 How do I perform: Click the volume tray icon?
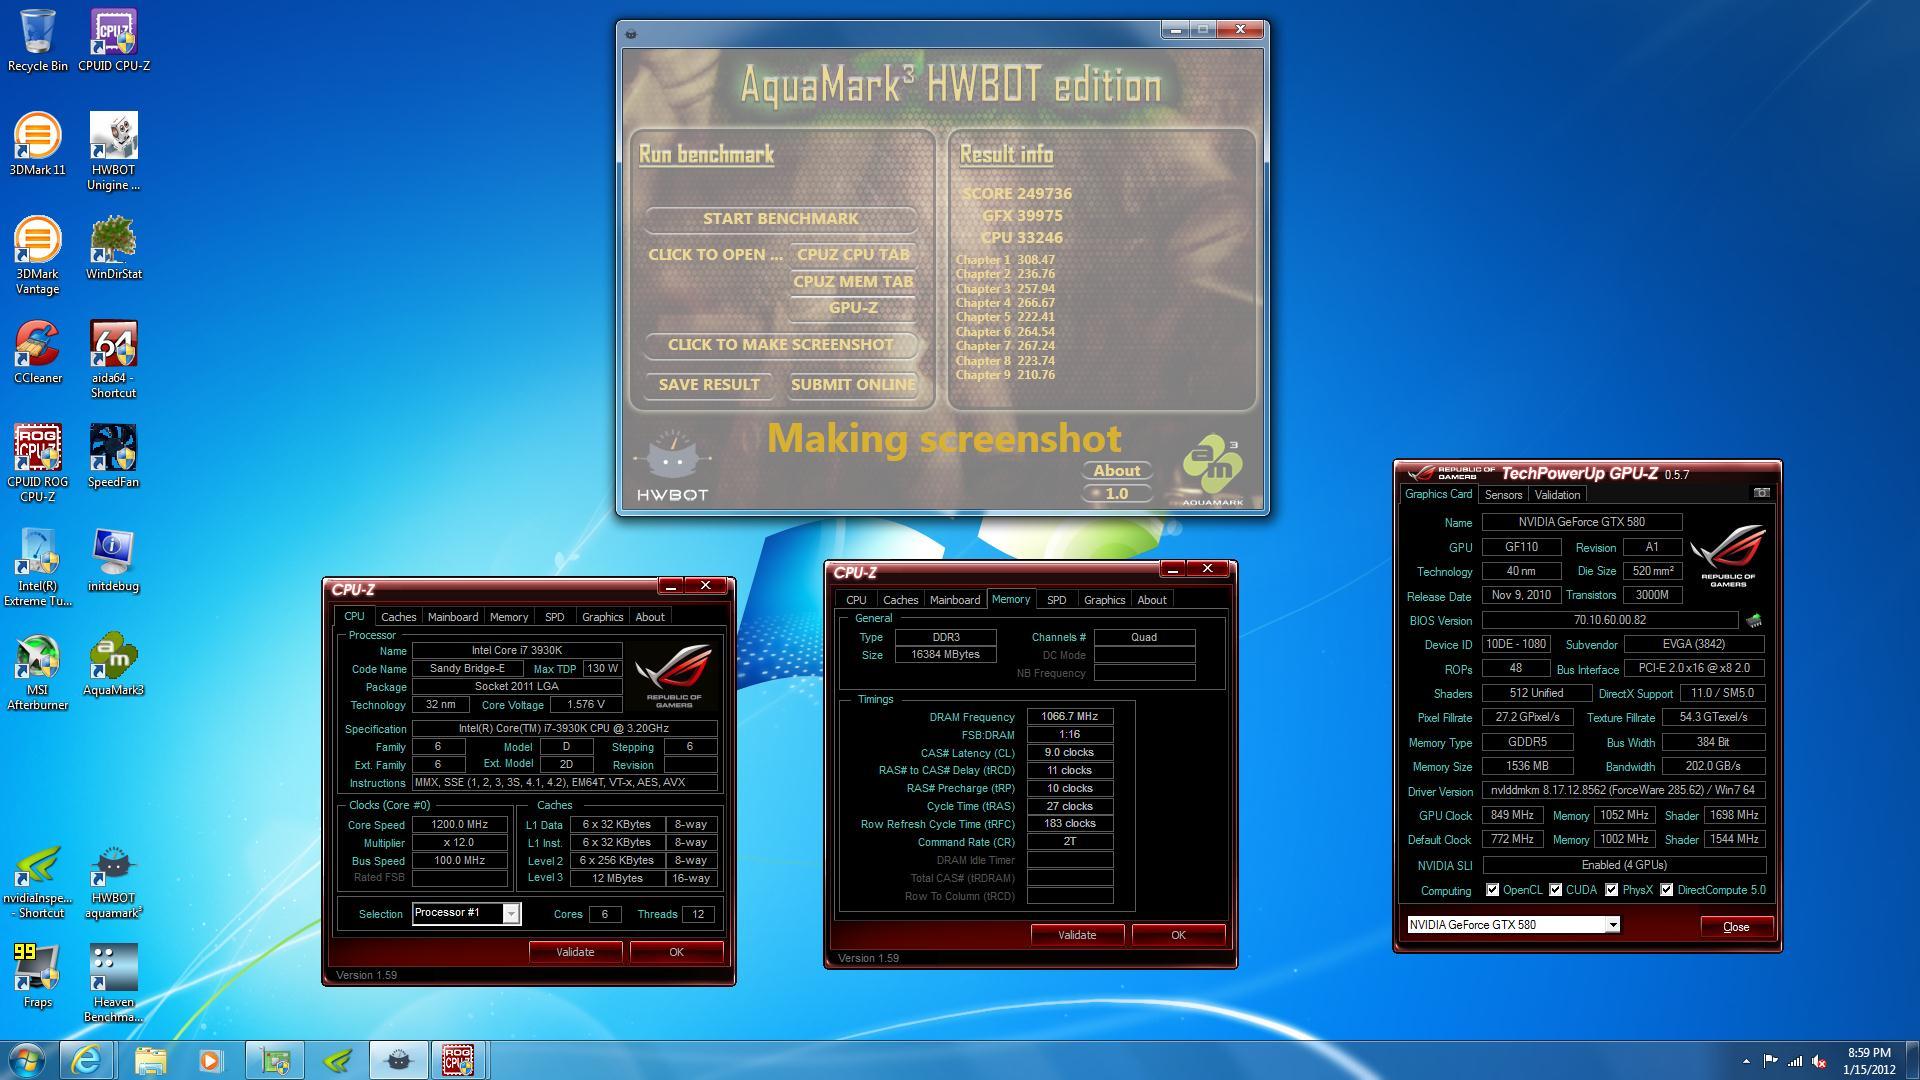(x=1820, y=1062)
